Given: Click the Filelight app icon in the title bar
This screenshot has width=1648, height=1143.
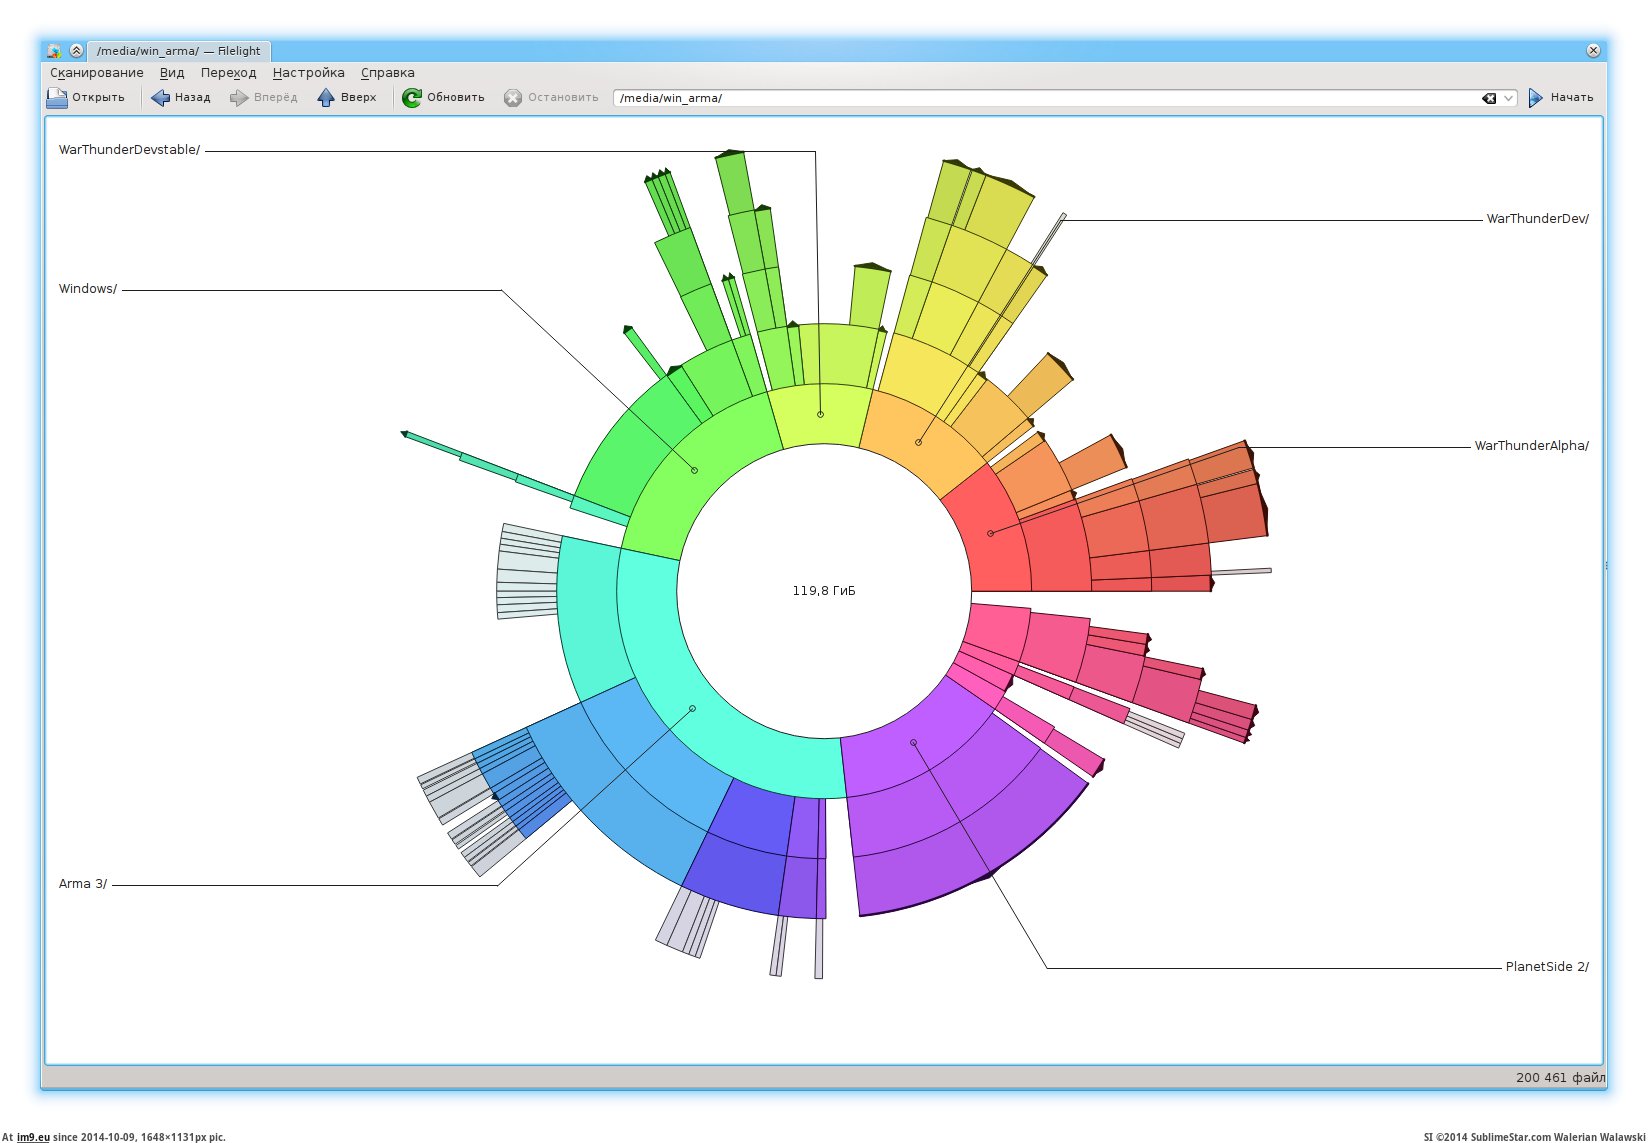Looking at the screenshot, I should point(54,51).
